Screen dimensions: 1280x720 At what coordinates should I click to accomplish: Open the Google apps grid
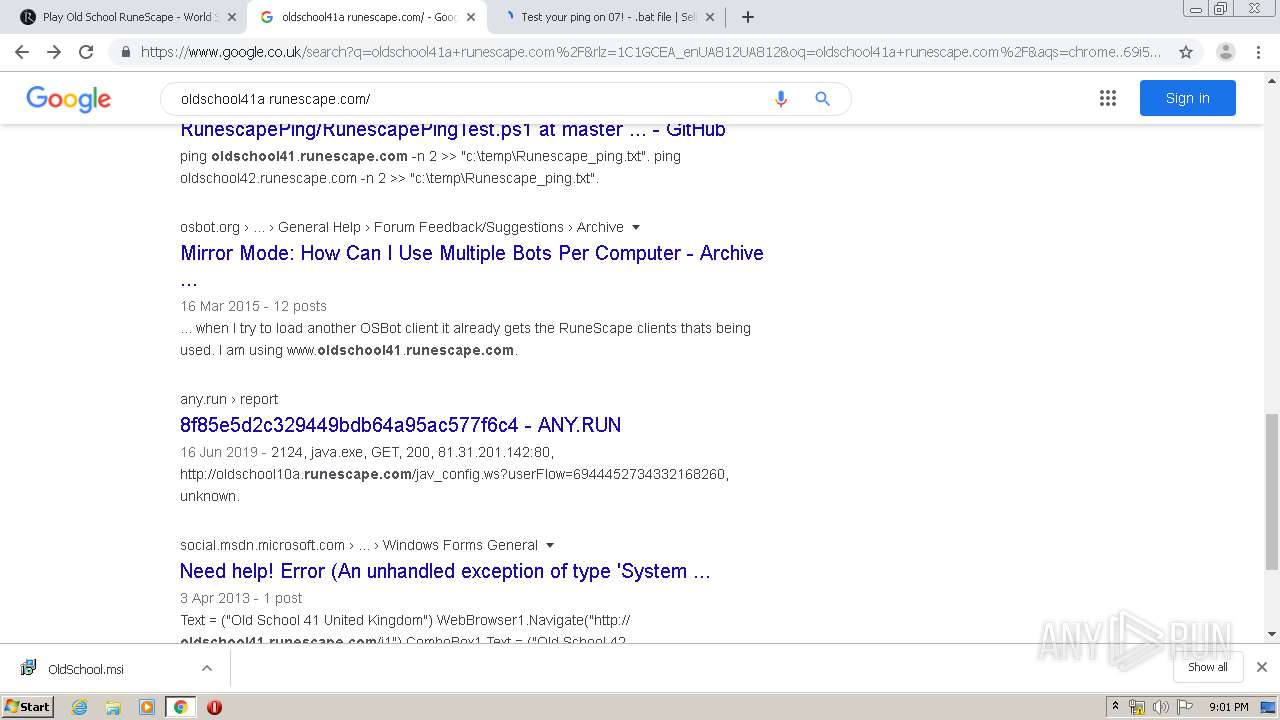1107,98
